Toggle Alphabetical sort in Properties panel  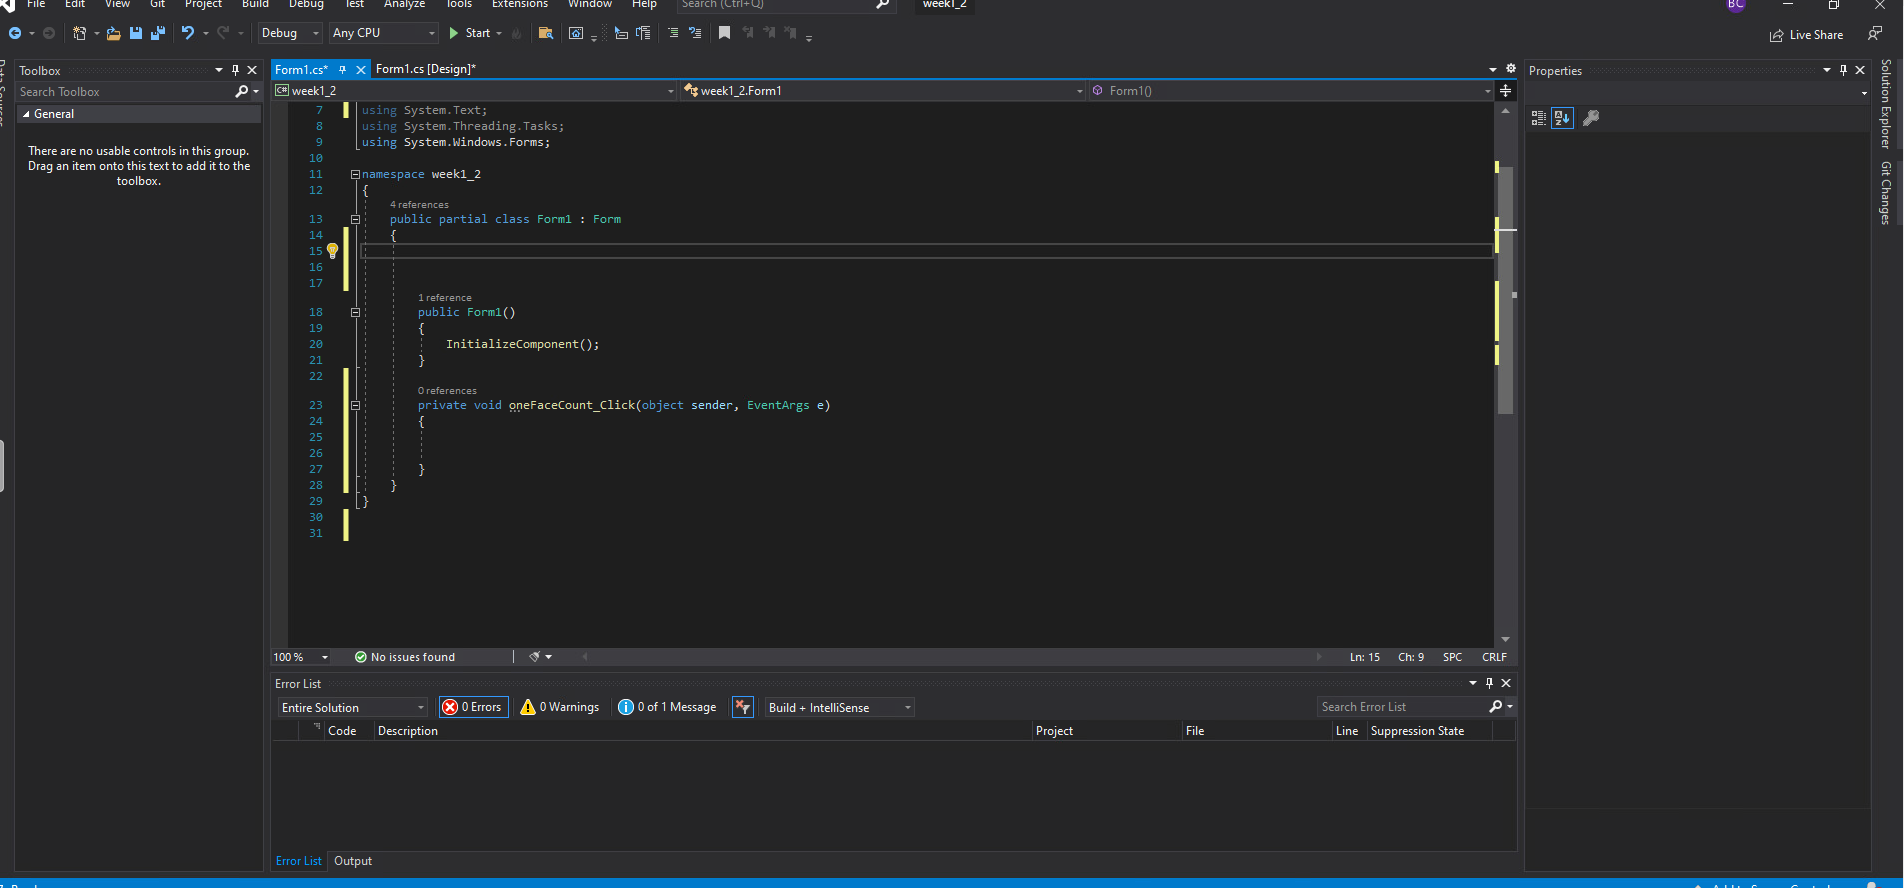coord(1562,118)
